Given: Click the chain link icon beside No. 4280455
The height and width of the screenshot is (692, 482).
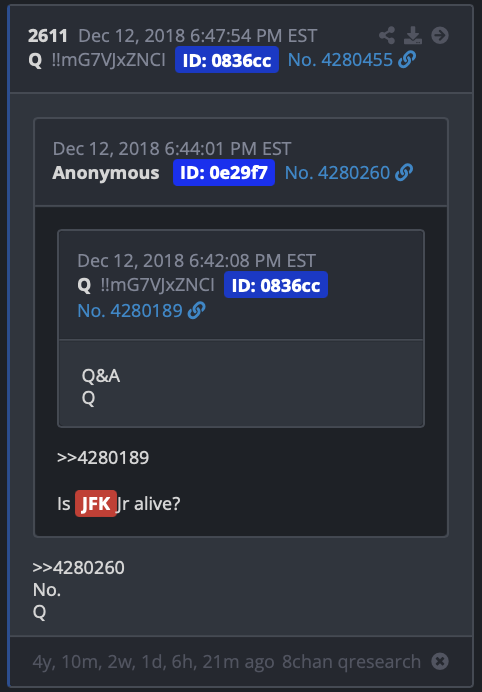Looking at the screenshot, I should click(x=407, y=60).
